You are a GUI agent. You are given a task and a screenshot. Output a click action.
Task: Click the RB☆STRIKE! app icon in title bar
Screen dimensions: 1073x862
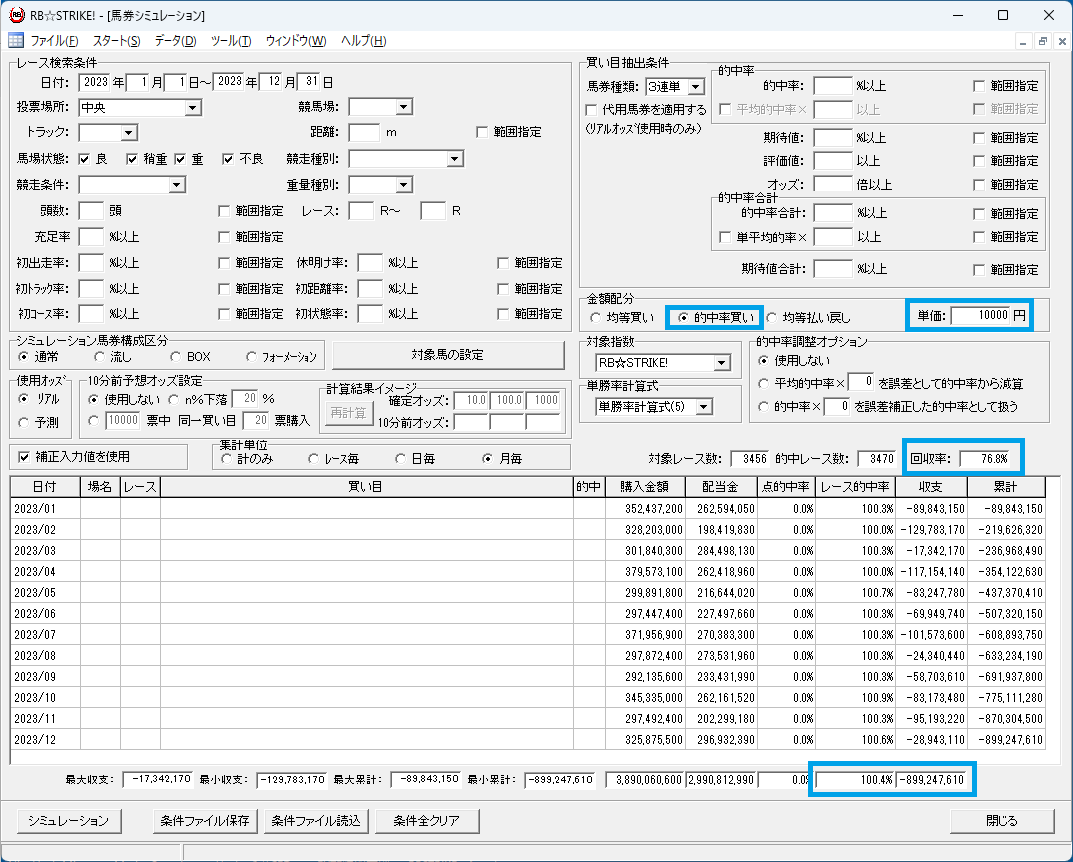click(x=16, y=15)
